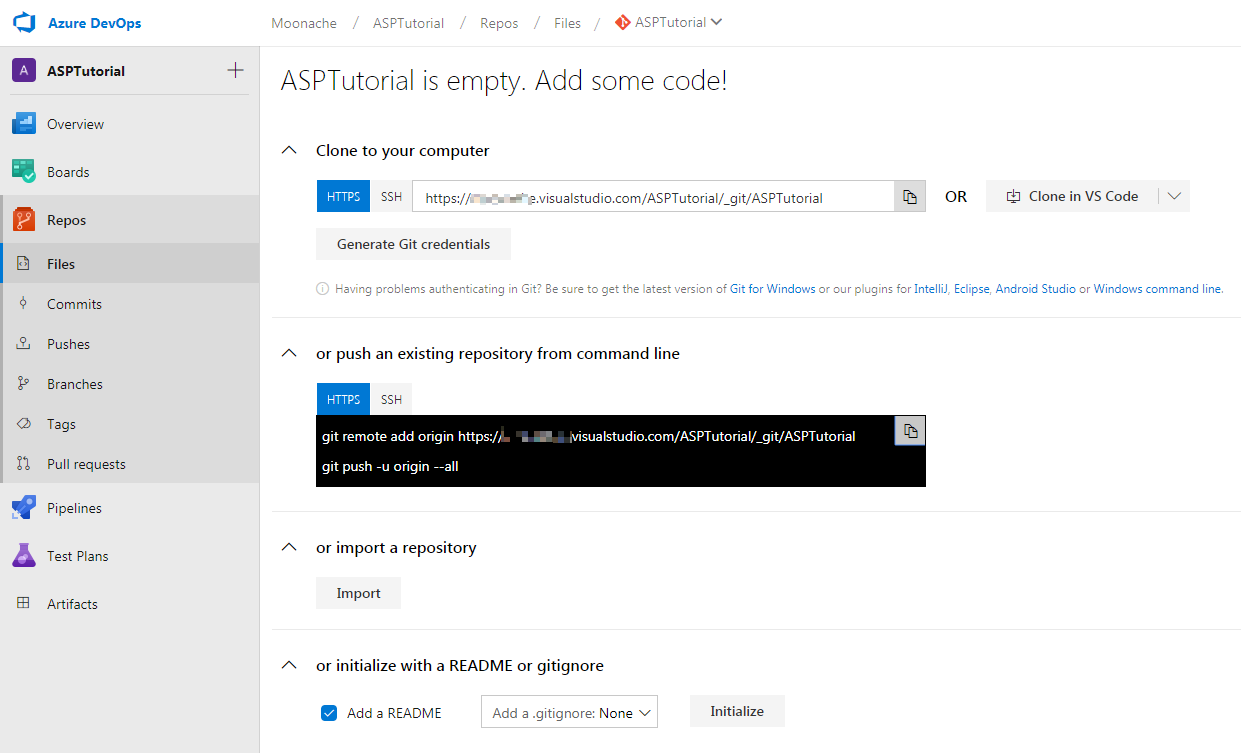Screen dimensions: 1241x753
Task: Copy the git push commands with the copy icon
Action: [910, 431]
